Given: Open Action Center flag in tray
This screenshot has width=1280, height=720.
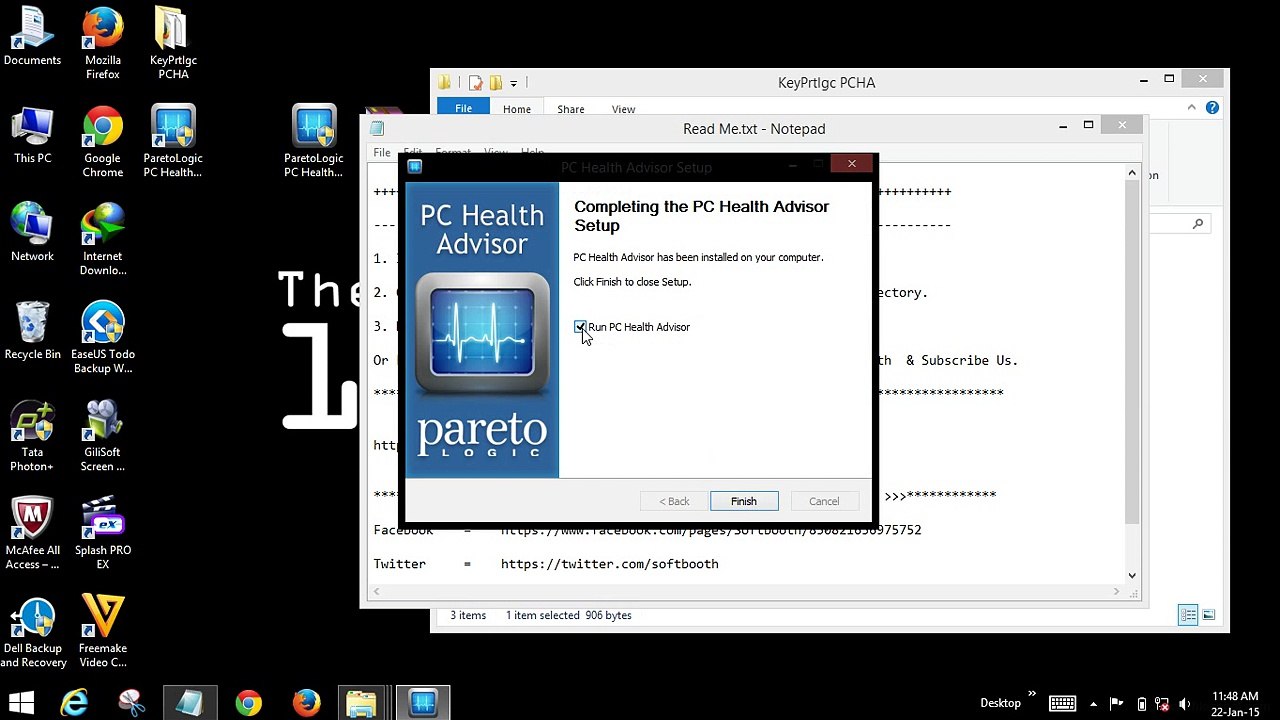Looking at the screenshot, I should tap(1117, 703).
